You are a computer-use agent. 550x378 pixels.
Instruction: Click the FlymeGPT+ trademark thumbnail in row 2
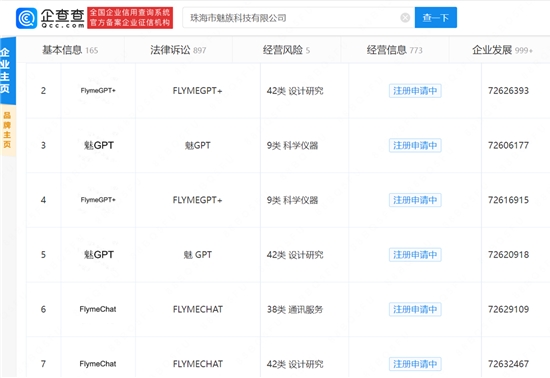98,90
